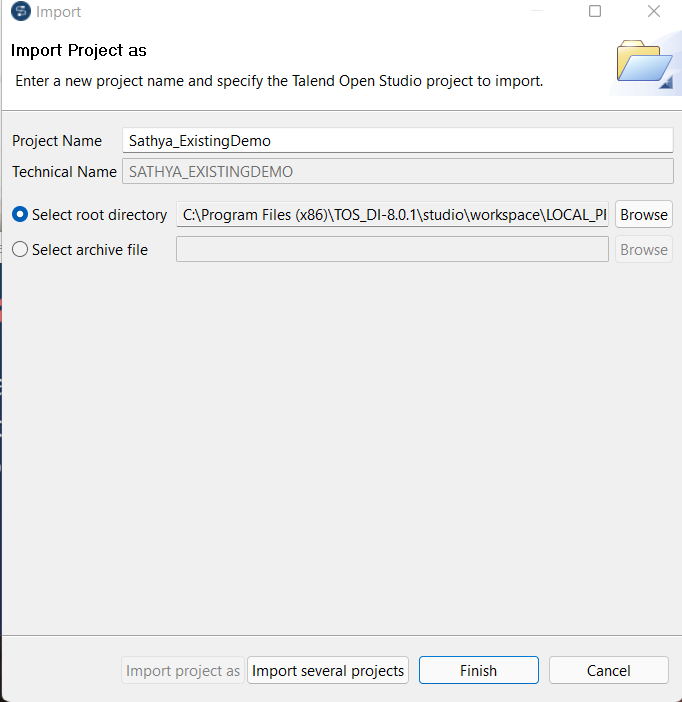The image size is (682, 702).
Task: Click the 'Import project as' button
Action: 183,670
